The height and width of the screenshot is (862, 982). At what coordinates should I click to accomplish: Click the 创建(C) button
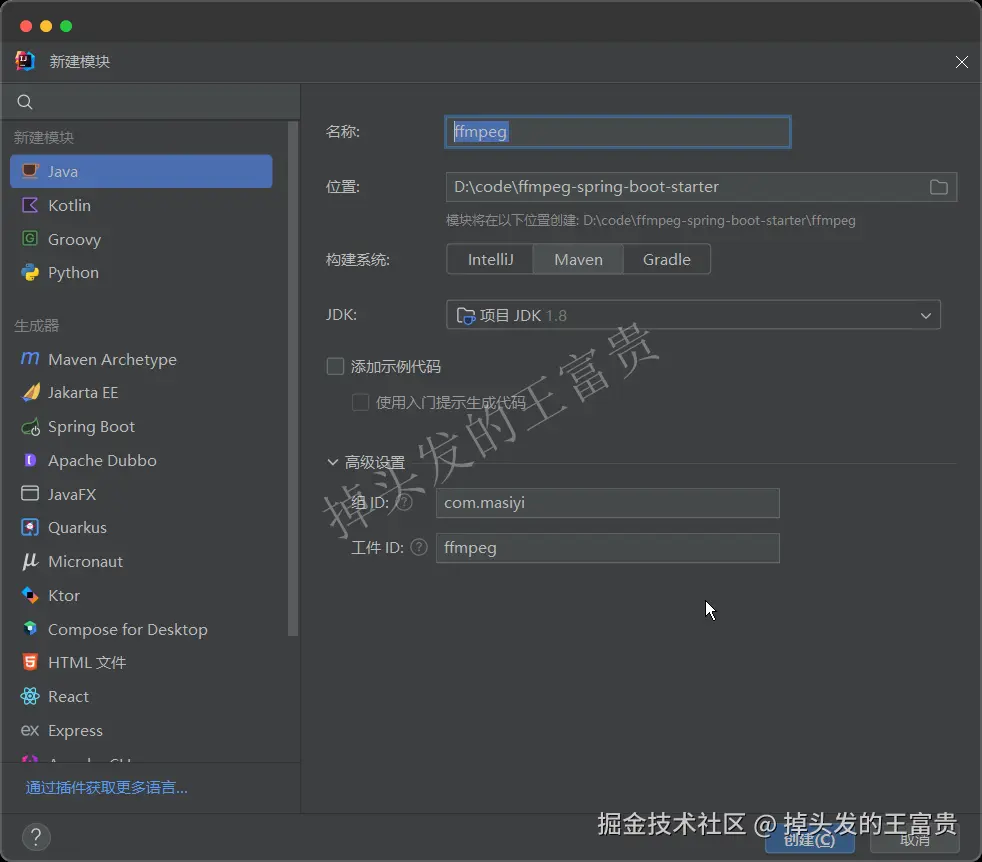tap(809, 839)
